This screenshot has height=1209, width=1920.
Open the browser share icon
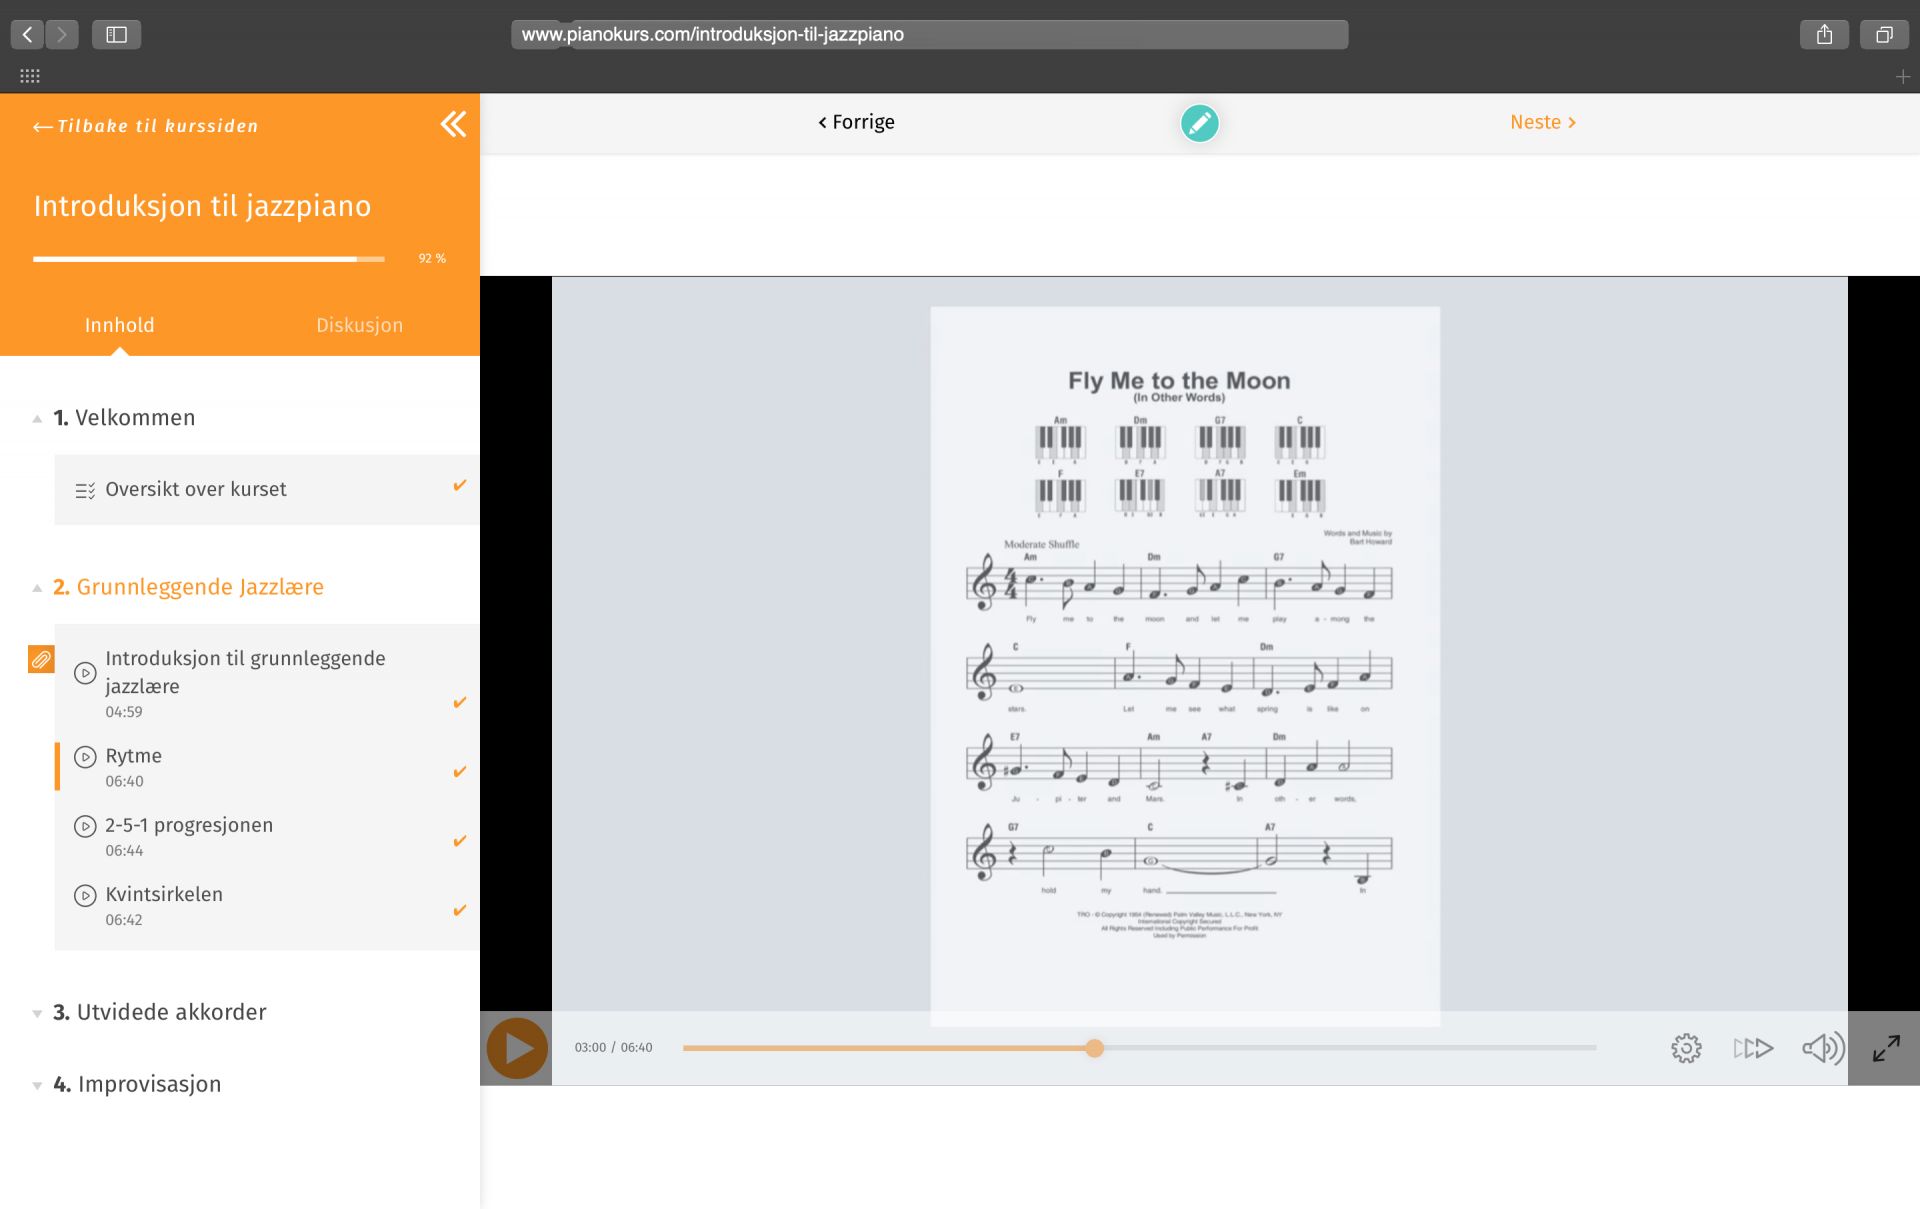point(1824,35)
